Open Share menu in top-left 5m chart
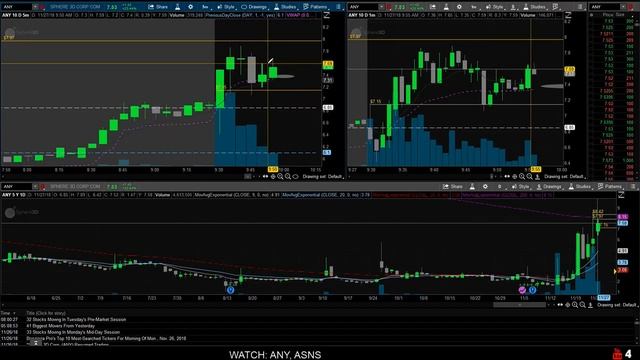 coord(158,7)
